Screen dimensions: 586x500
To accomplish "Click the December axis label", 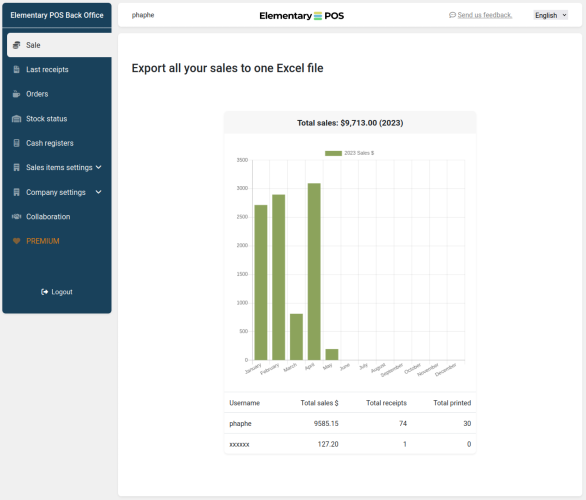I will pyautogui.click(x=446, y=370).
